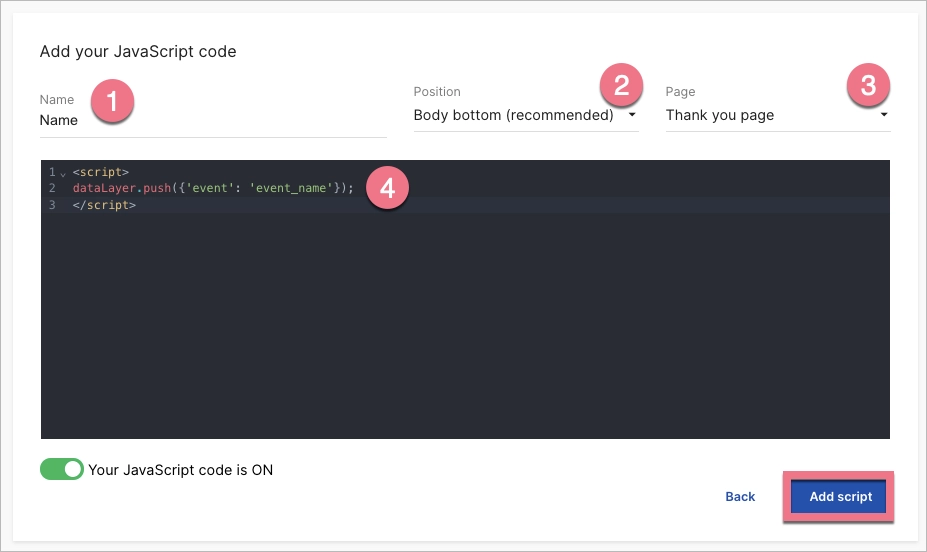The height and width of the screenshot is (552, 927).
Task: Click the Page dropdown caret arrow
Action: [x=883, y=115]
